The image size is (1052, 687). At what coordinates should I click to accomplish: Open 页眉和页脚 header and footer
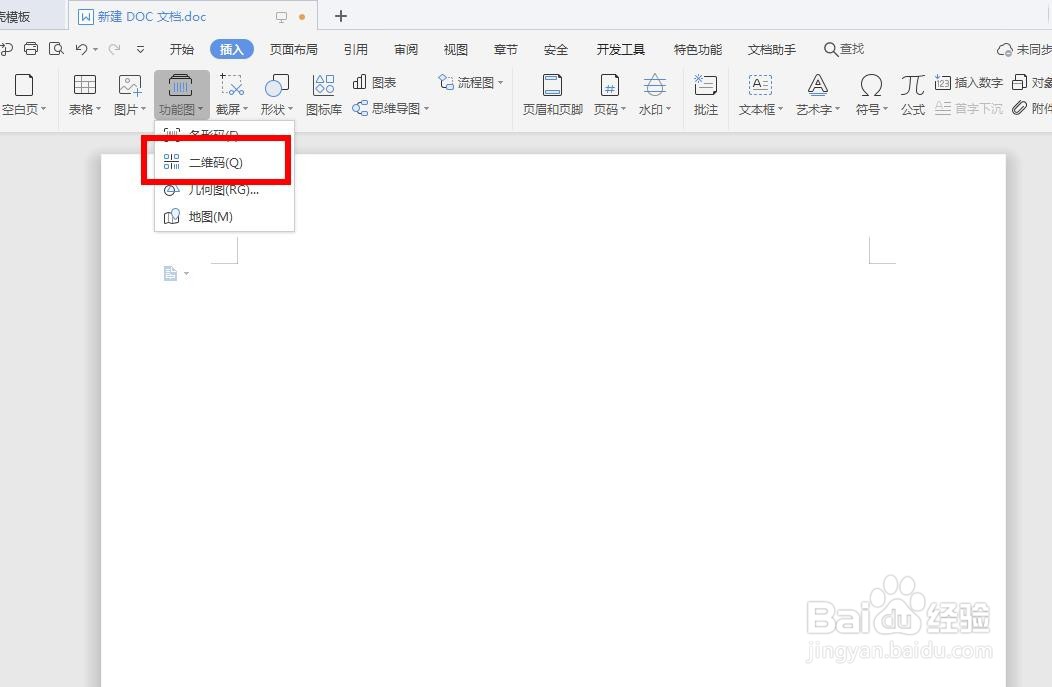click(x=552, y=95)
